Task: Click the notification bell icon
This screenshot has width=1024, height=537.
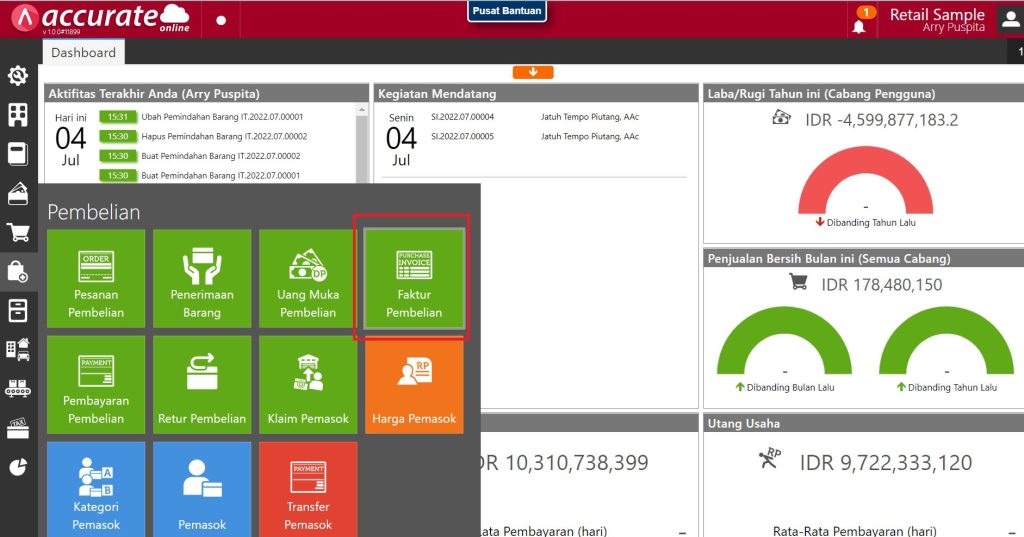Action: [859, 24]
